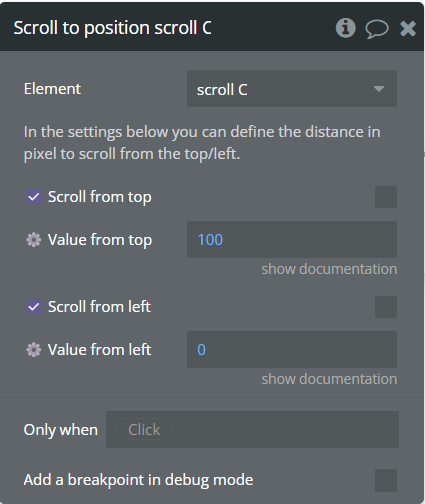Click the dark square right of Scroll from top
Image resolution: width=425 pixels, height=504 pixels.
click(x=386, y=197)
